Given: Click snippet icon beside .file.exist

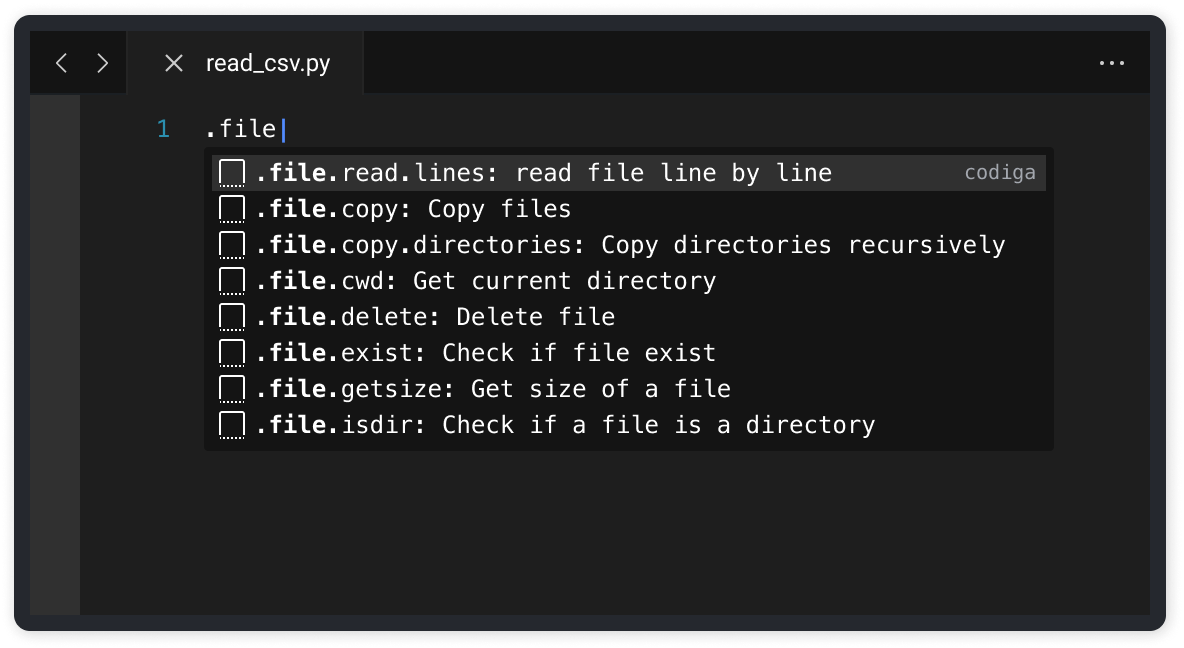Looking at the screenshot, I should coord(232,353).
